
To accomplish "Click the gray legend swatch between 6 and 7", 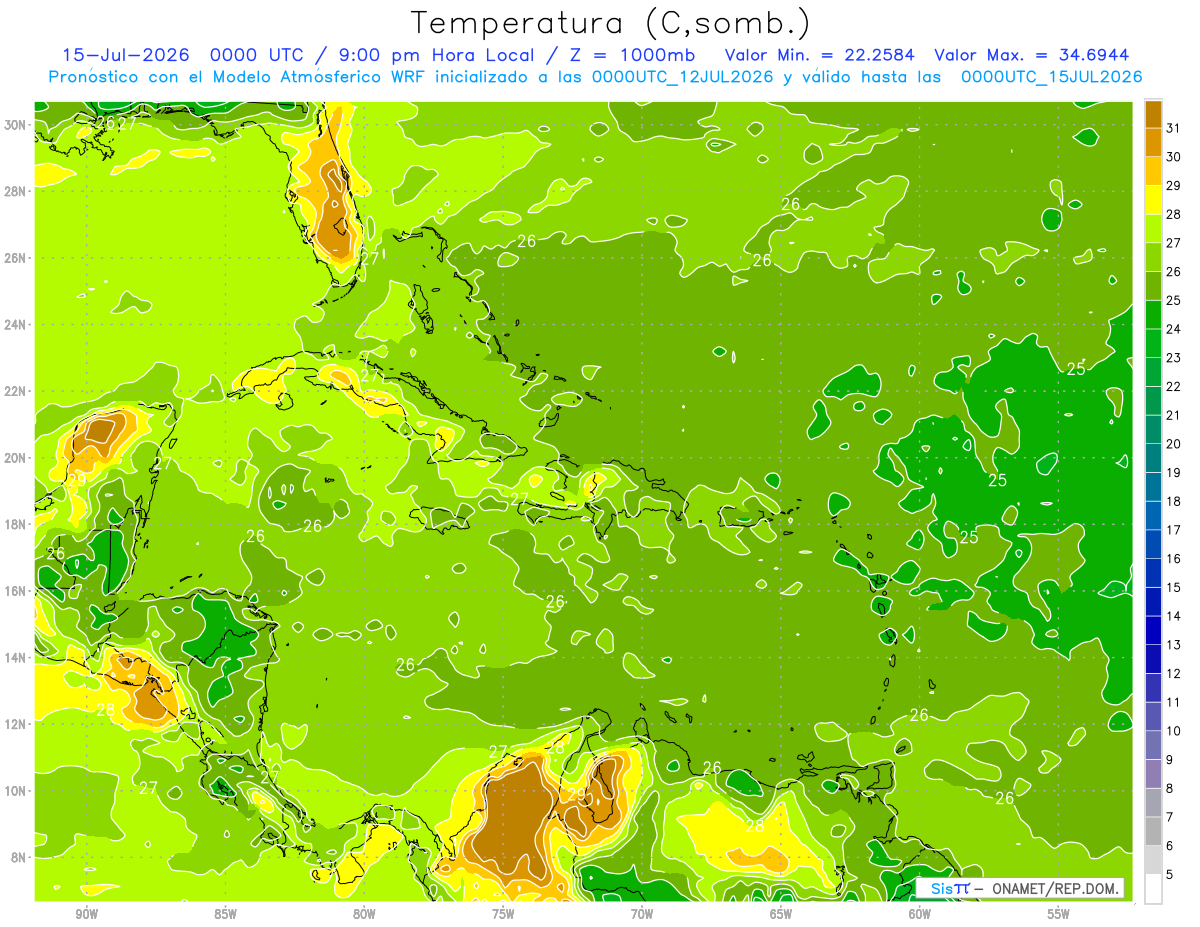I will click(1153, 831).
